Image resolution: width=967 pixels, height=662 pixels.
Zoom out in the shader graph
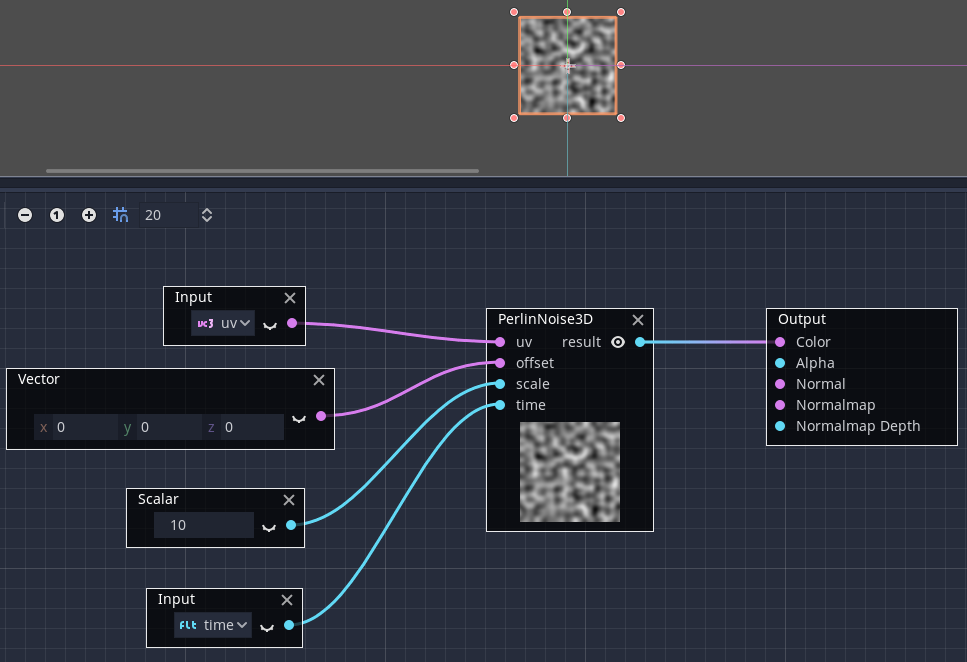tap(24, 214)
